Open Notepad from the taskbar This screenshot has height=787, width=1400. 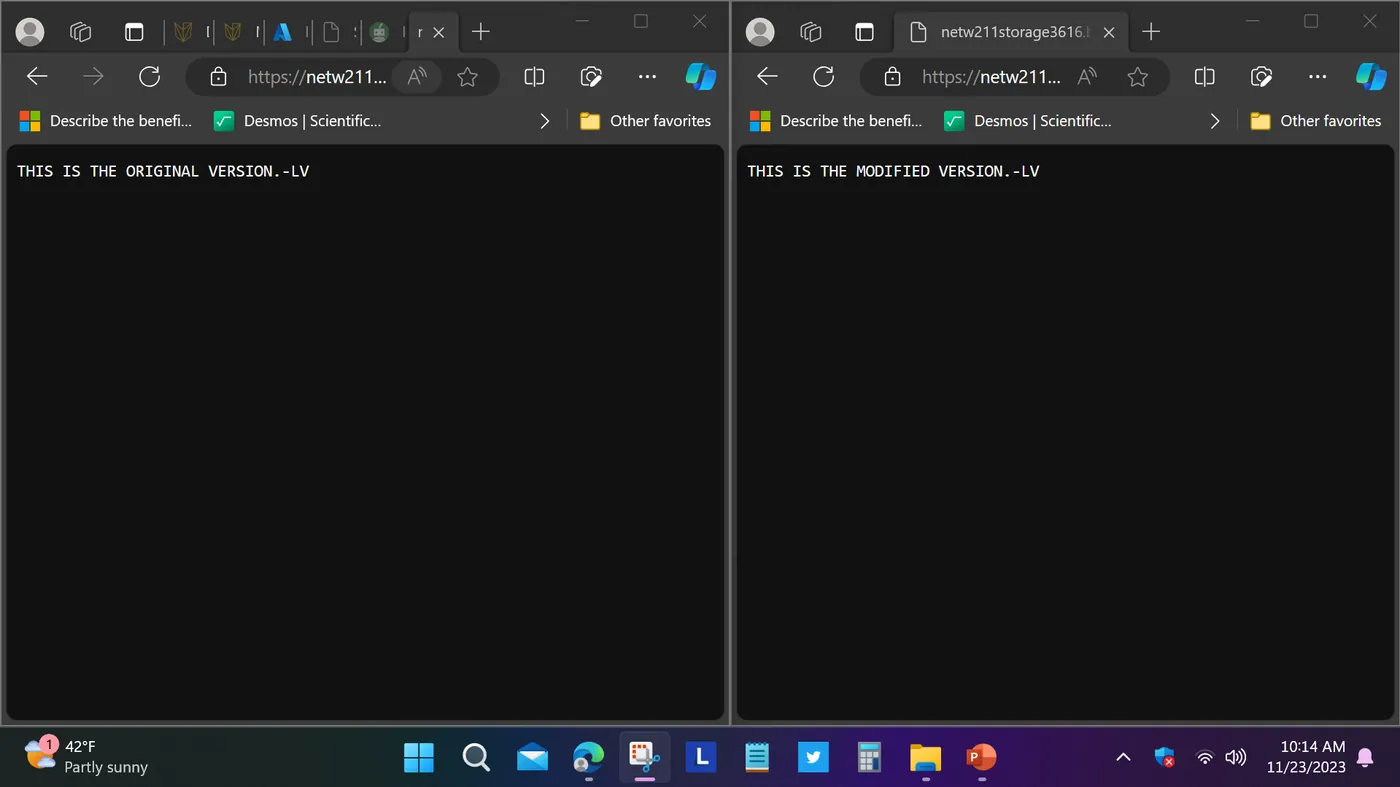click(757, 758)
